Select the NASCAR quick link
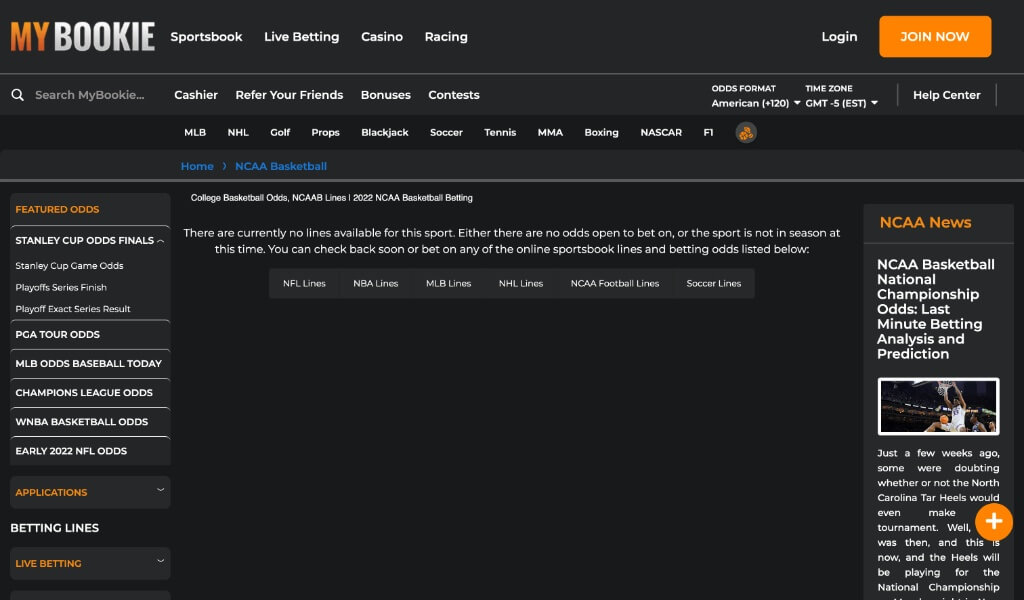1024x600 pixels. pos(661,133)
